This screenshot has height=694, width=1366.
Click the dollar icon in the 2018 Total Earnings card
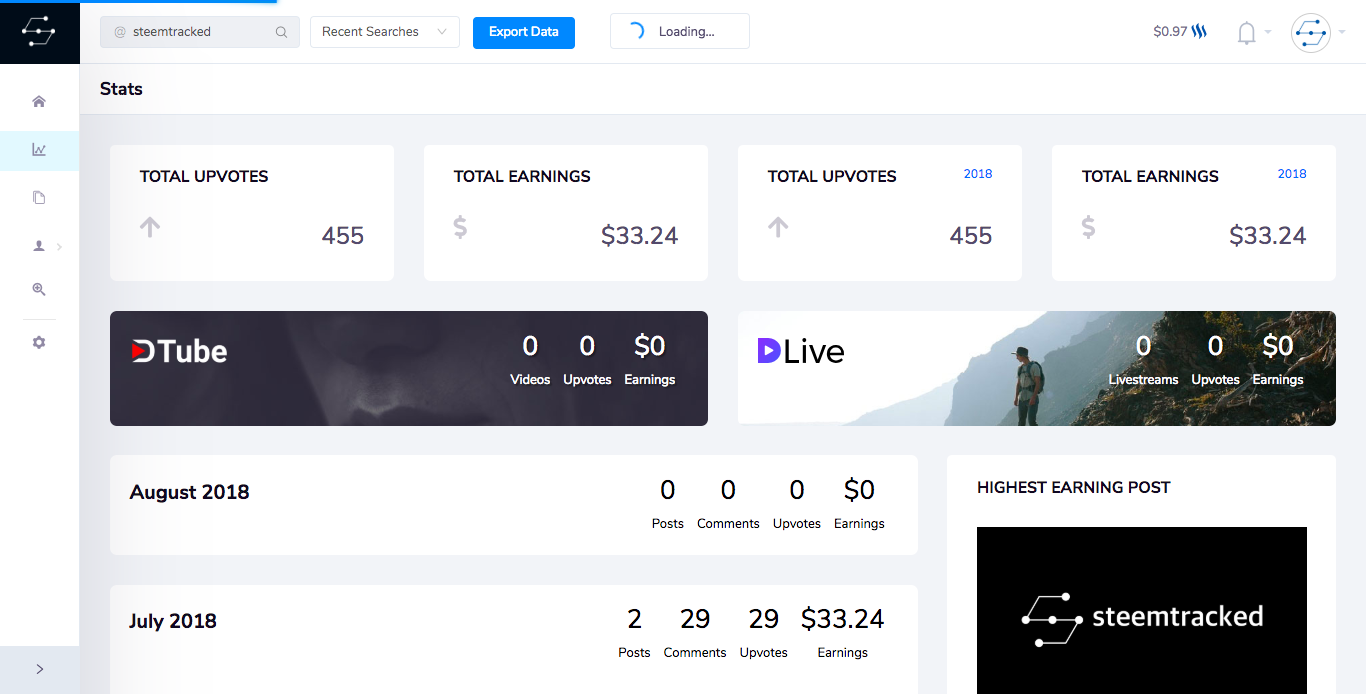[x=1088, y=227]
